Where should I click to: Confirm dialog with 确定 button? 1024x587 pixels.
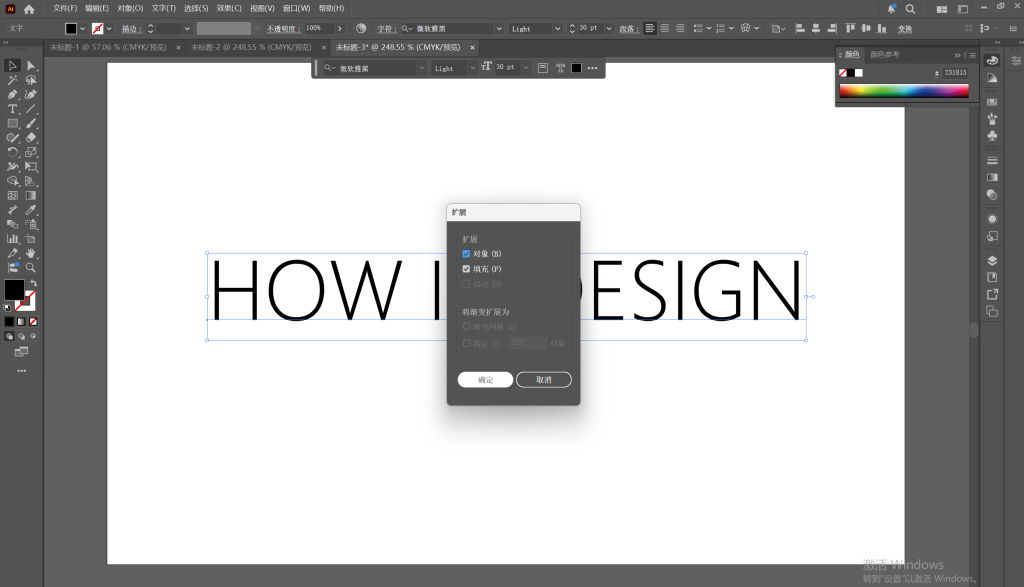[x=485, y=380]
